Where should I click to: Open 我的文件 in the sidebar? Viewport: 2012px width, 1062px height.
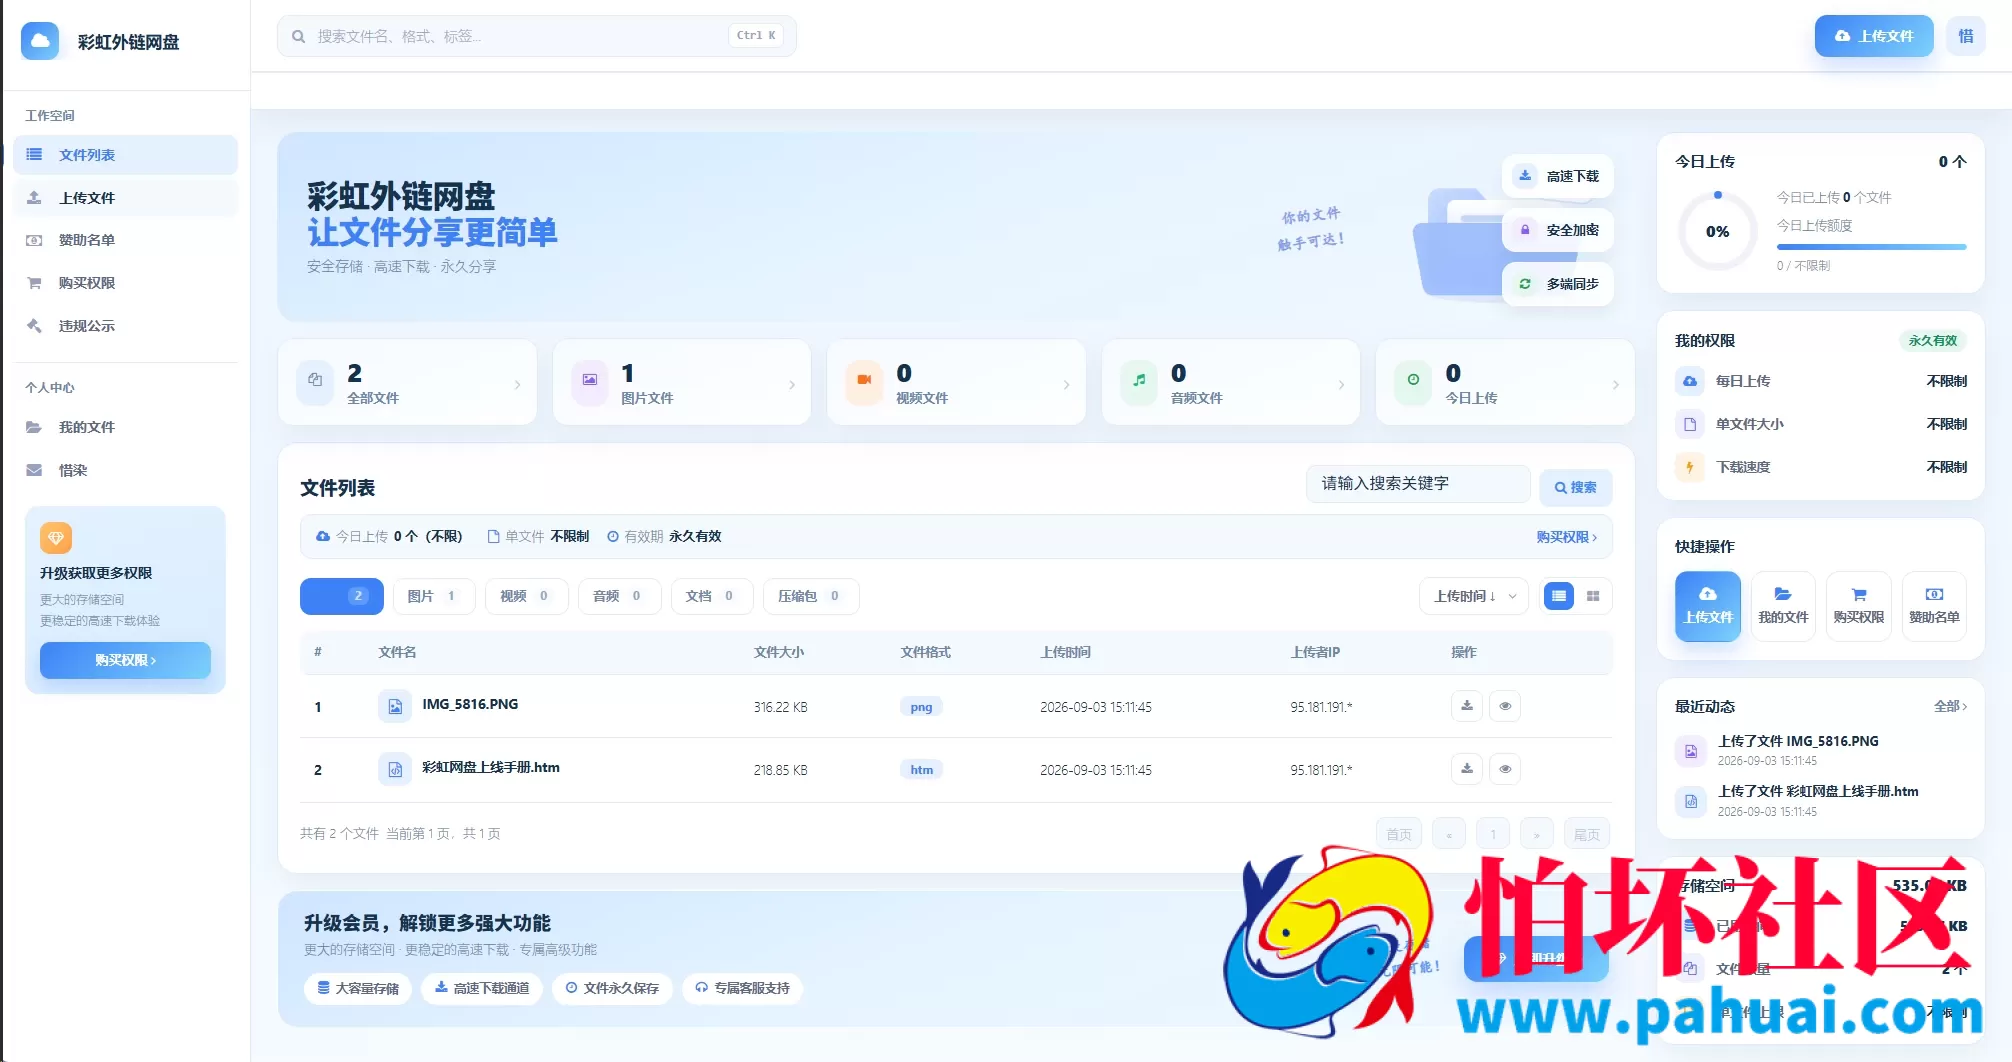pyautogui.click(x=126, y=427)
